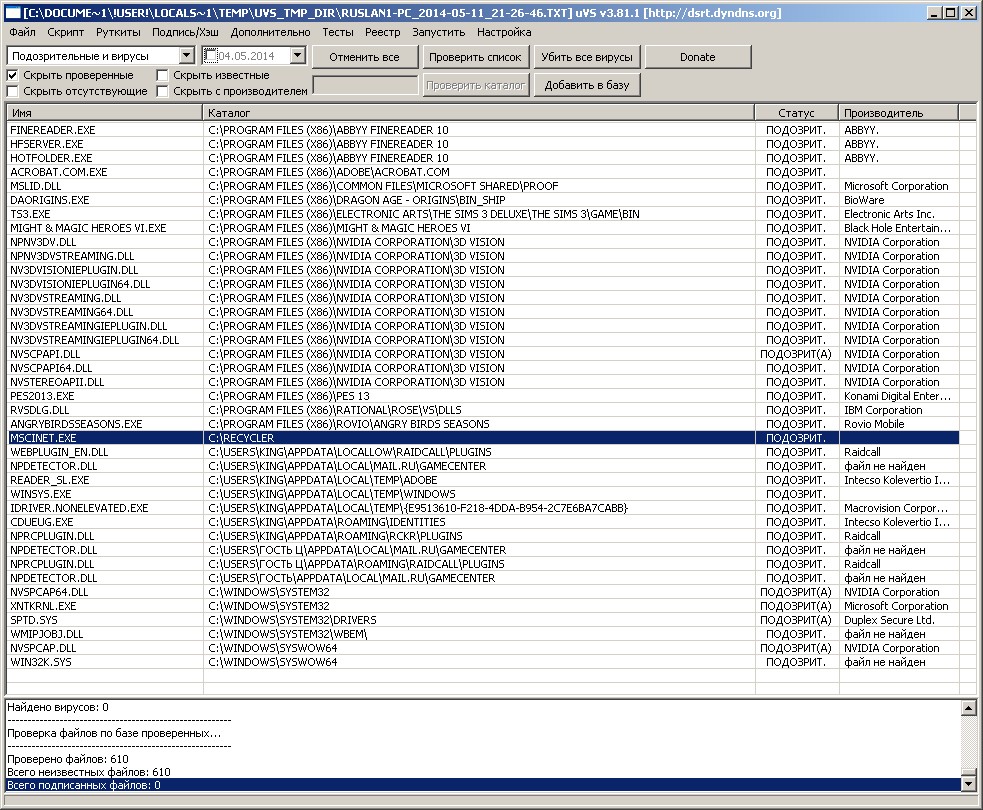The image size is (983, 810).
Task: Open the Настройка menu
Action: click(504, 32)
